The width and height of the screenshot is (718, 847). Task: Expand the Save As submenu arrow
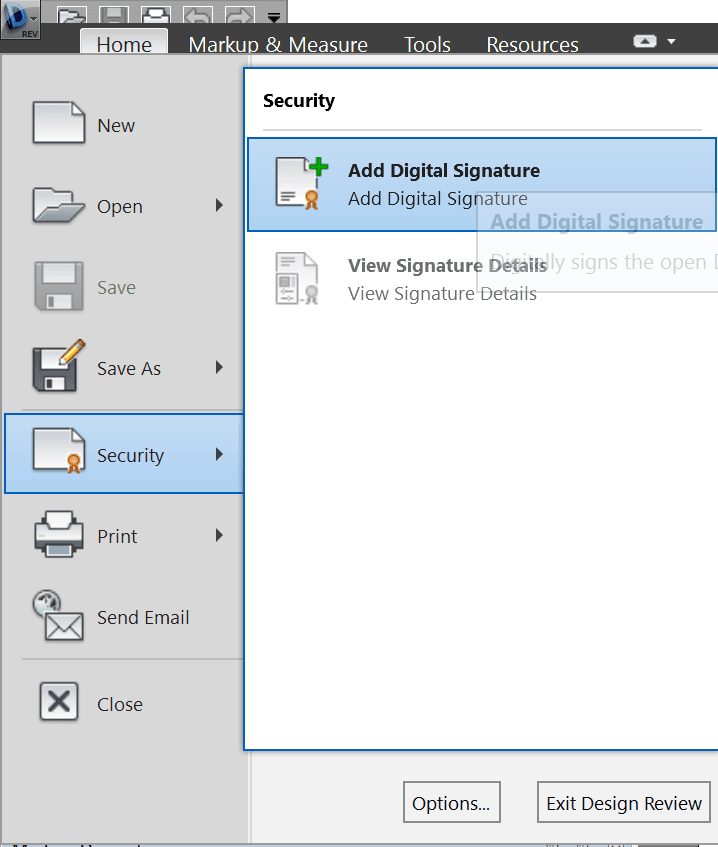pos(219,368)
